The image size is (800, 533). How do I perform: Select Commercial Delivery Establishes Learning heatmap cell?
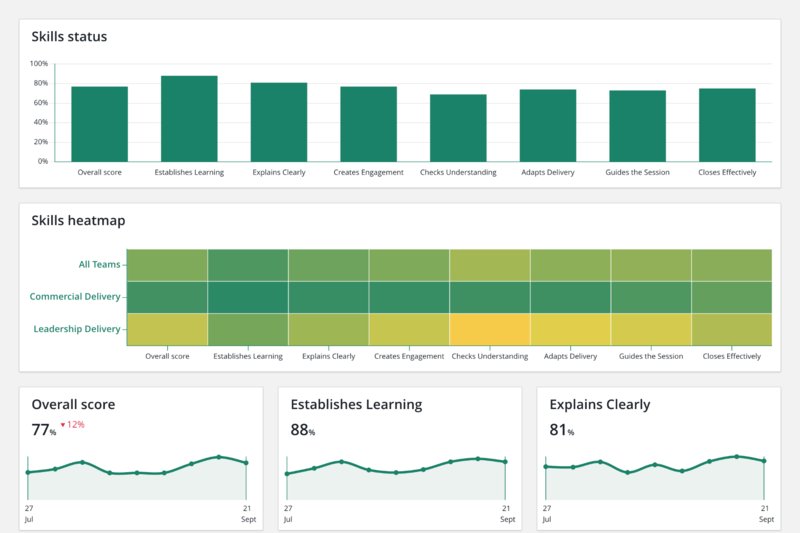(x=248, y=297)
